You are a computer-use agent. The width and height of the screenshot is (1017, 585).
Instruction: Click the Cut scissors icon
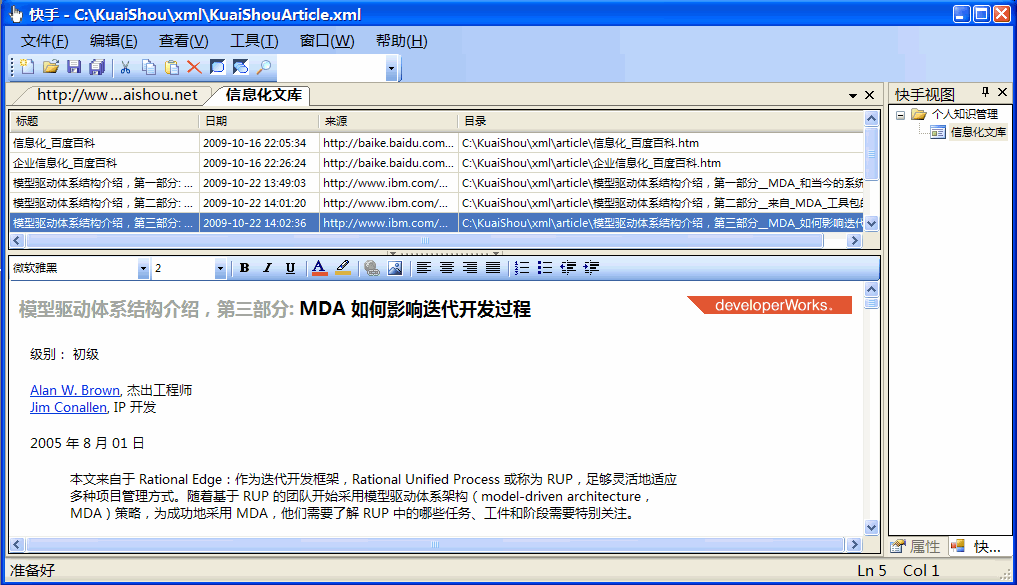pos(126,67)
